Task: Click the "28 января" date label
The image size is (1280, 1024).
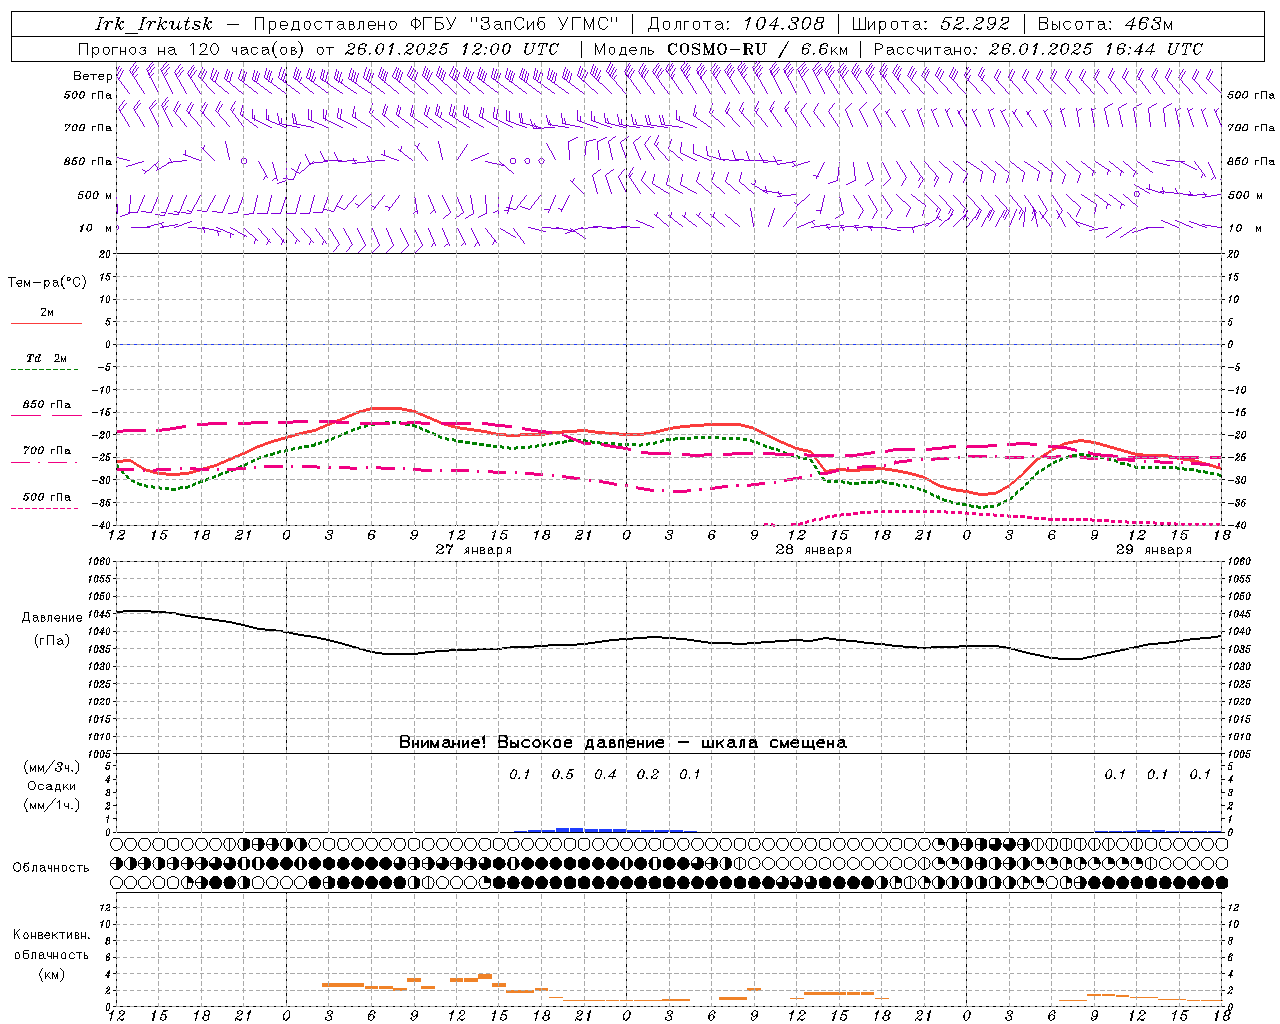Action: (x=814, y=550)
